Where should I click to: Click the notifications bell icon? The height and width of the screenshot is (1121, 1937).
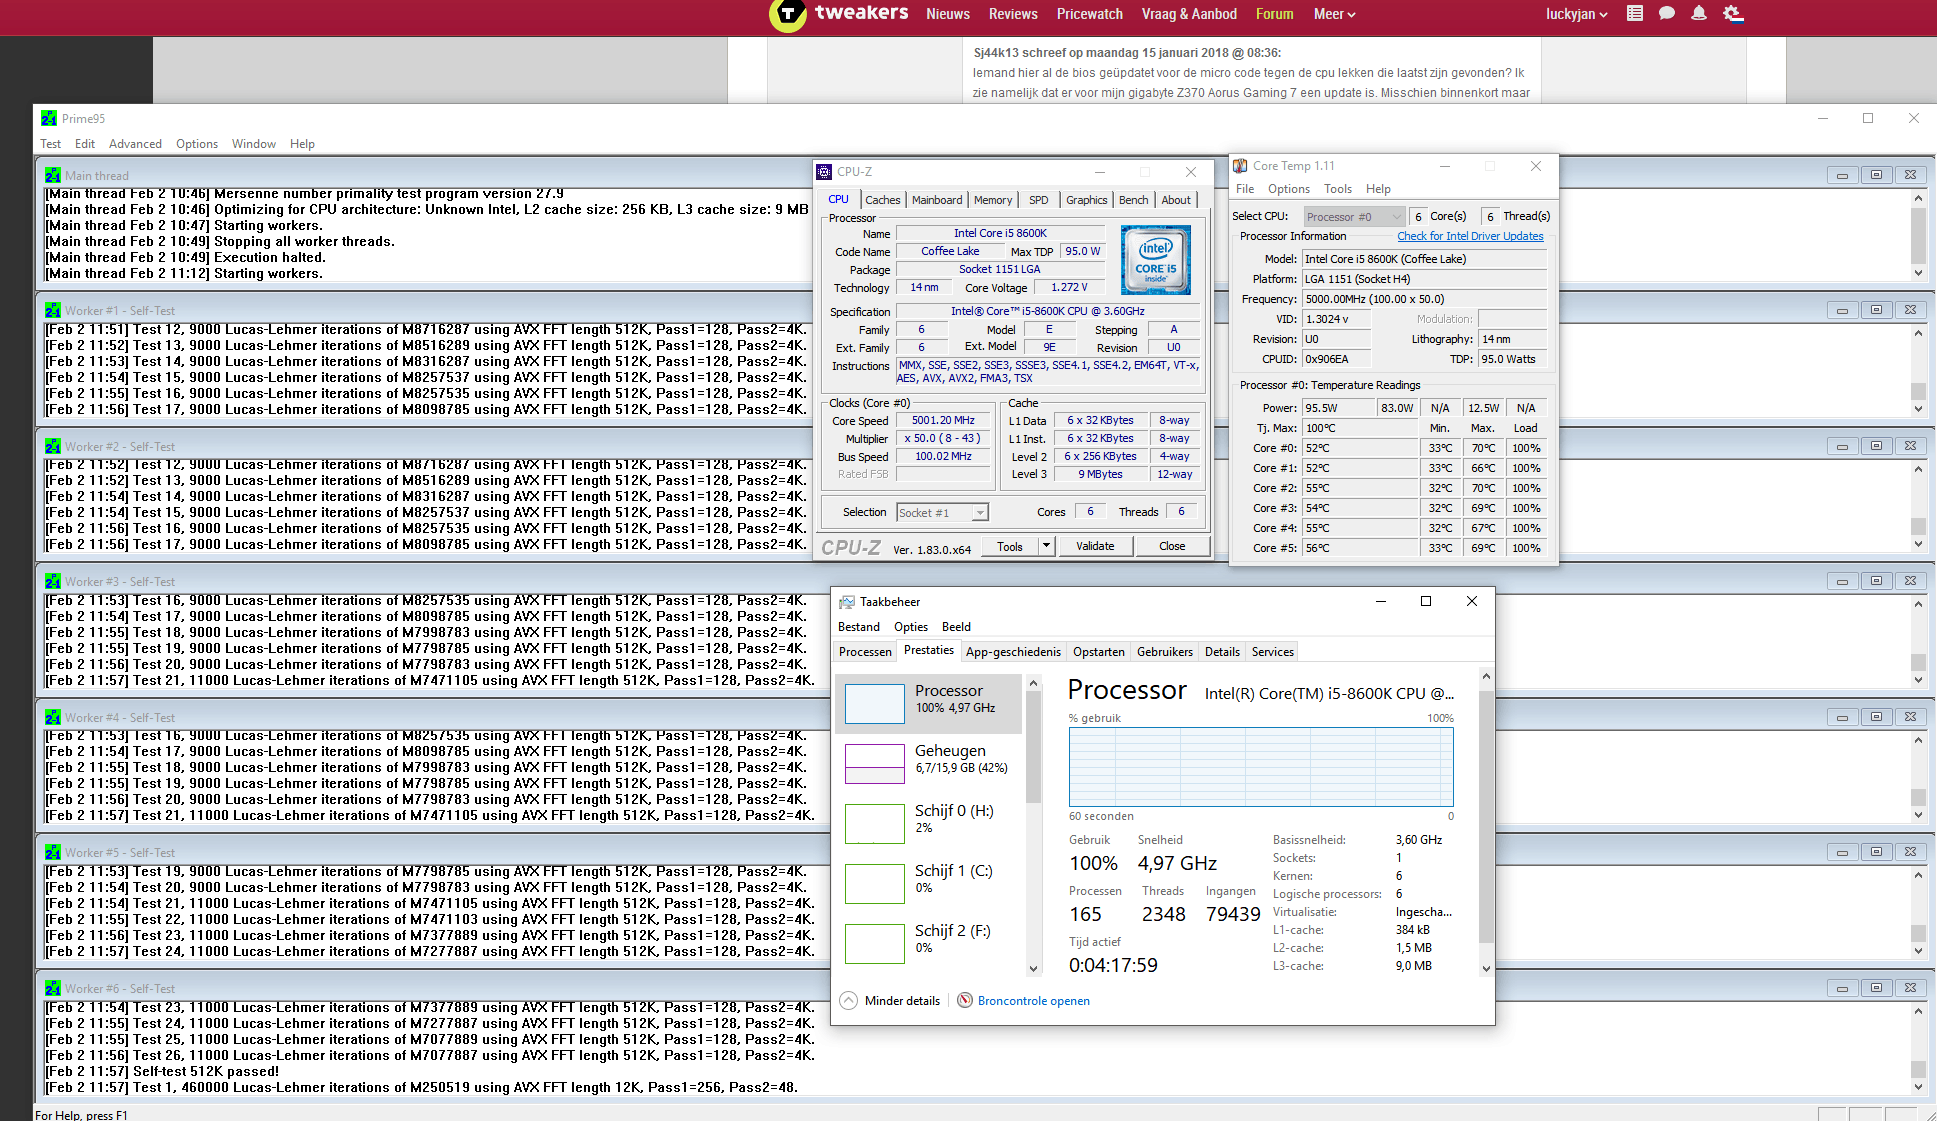(1699, 14)
